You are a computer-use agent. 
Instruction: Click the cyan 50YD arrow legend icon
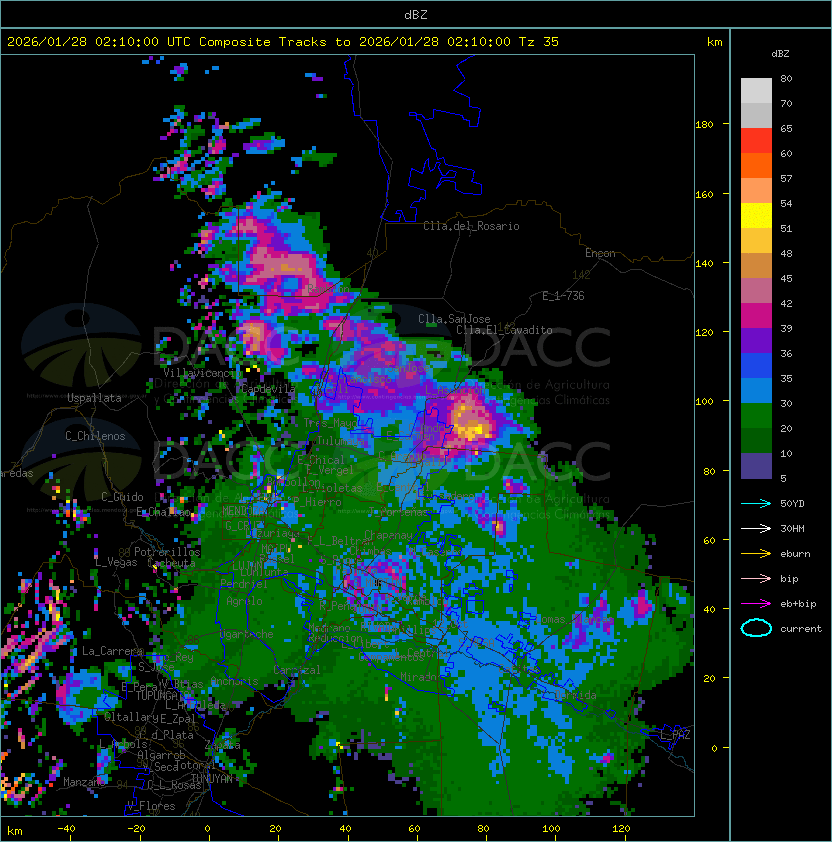[756, 504]
